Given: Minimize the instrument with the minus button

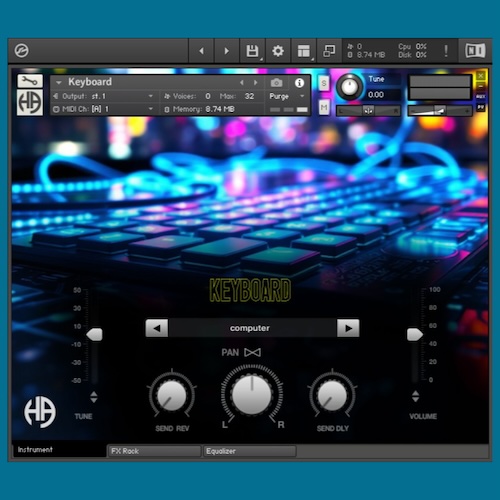Looking at the screenshot, I should click(481, 86).
